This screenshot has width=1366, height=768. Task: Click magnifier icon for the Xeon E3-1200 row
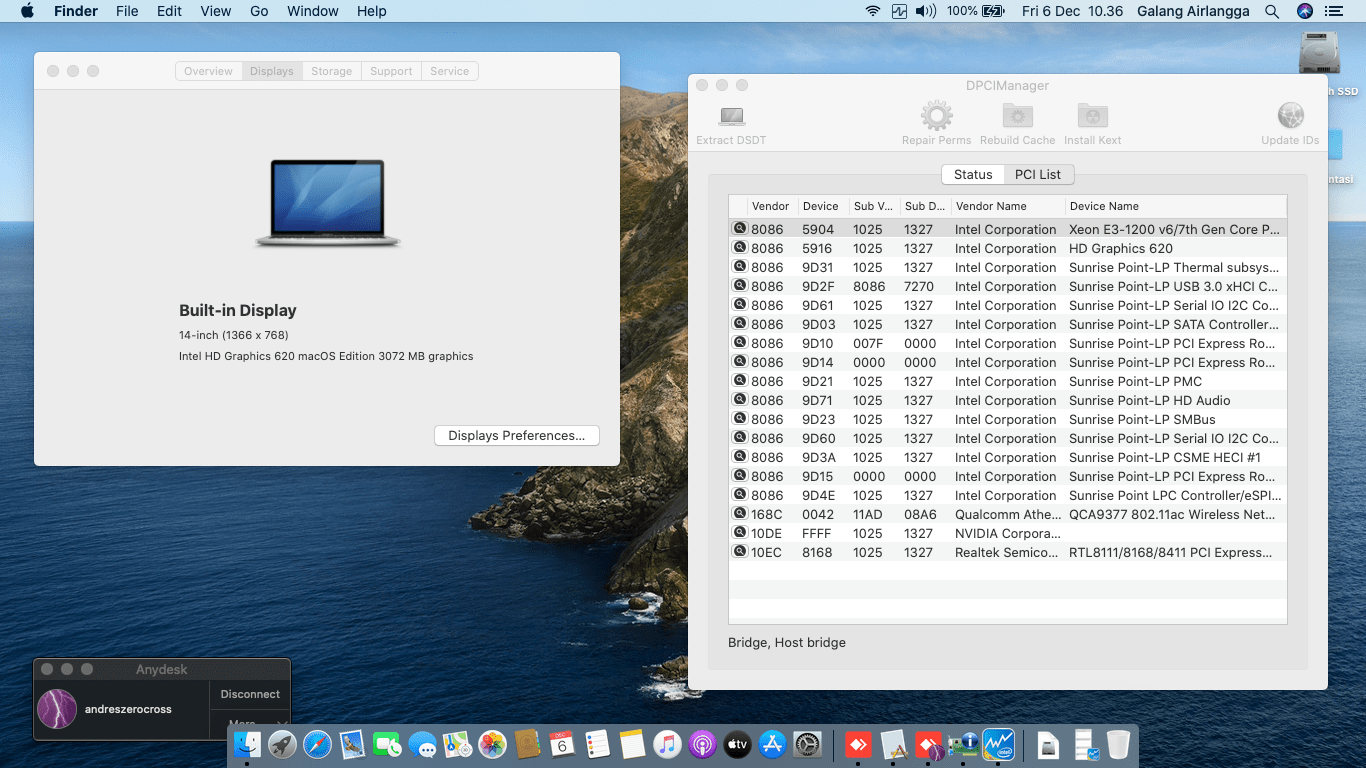pos(739,229)
